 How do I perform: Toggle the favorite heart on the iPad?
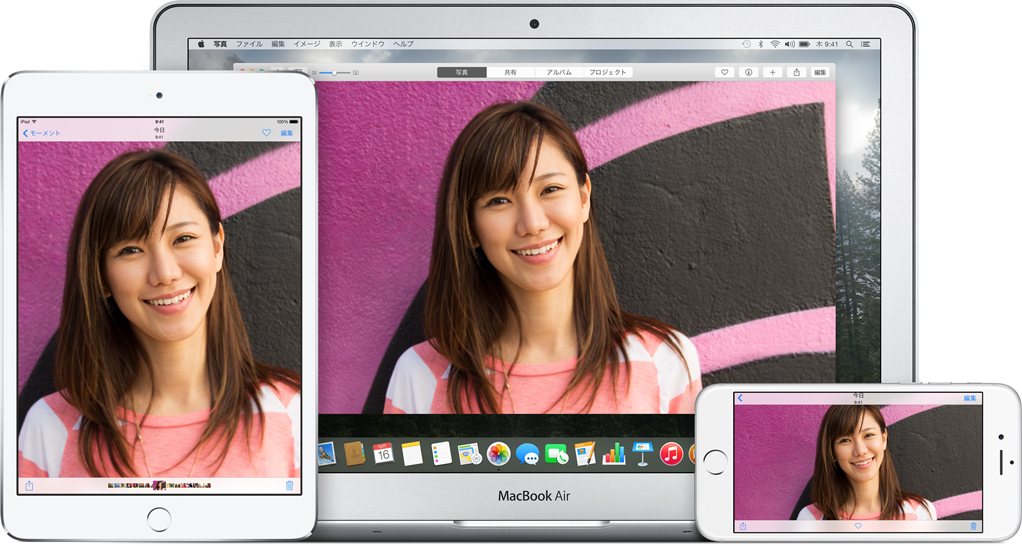click(x=266, y=132)
